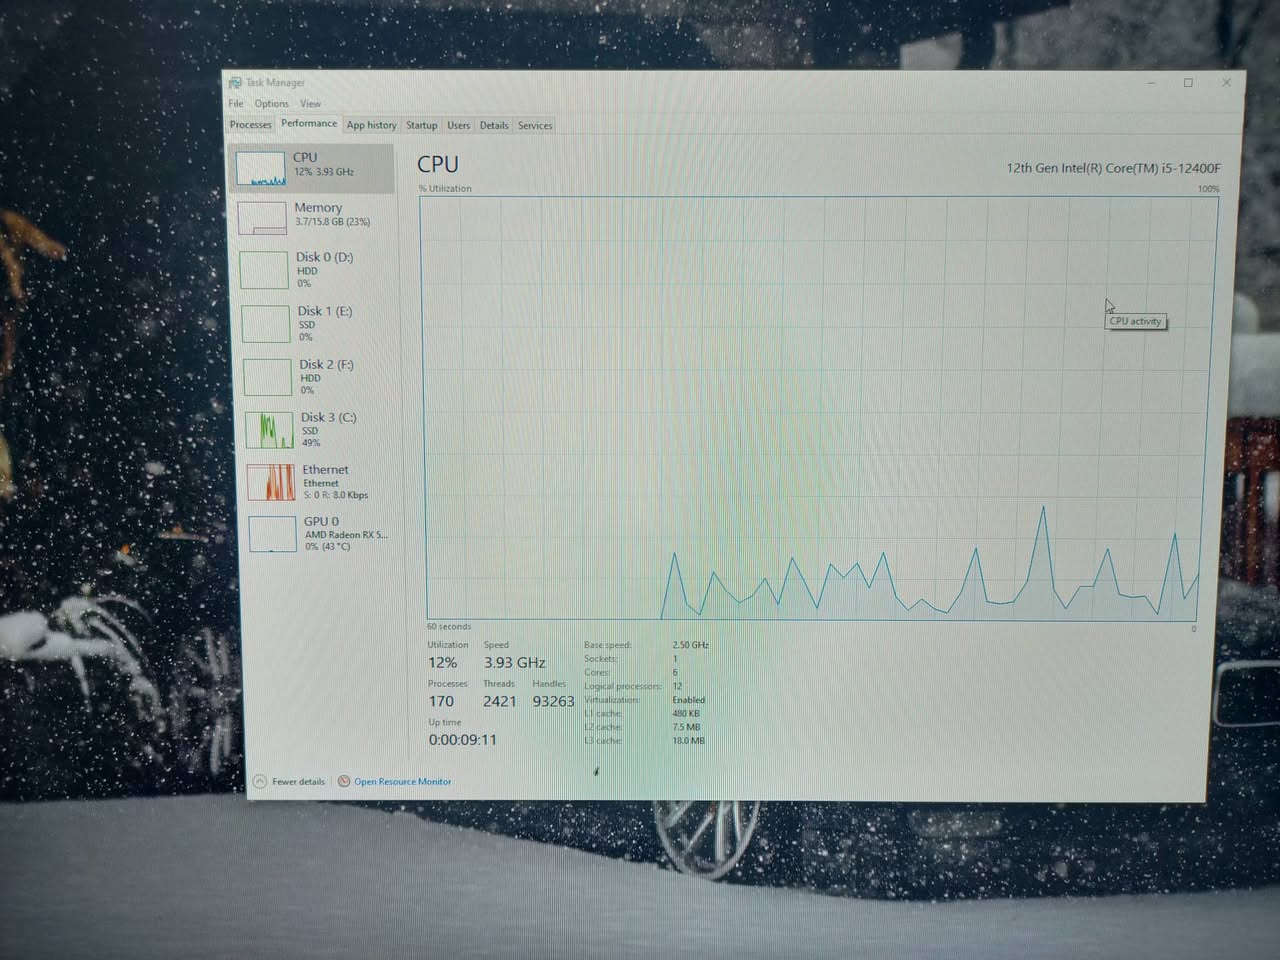Switch to the Processes tab

[x=250, y=125]
